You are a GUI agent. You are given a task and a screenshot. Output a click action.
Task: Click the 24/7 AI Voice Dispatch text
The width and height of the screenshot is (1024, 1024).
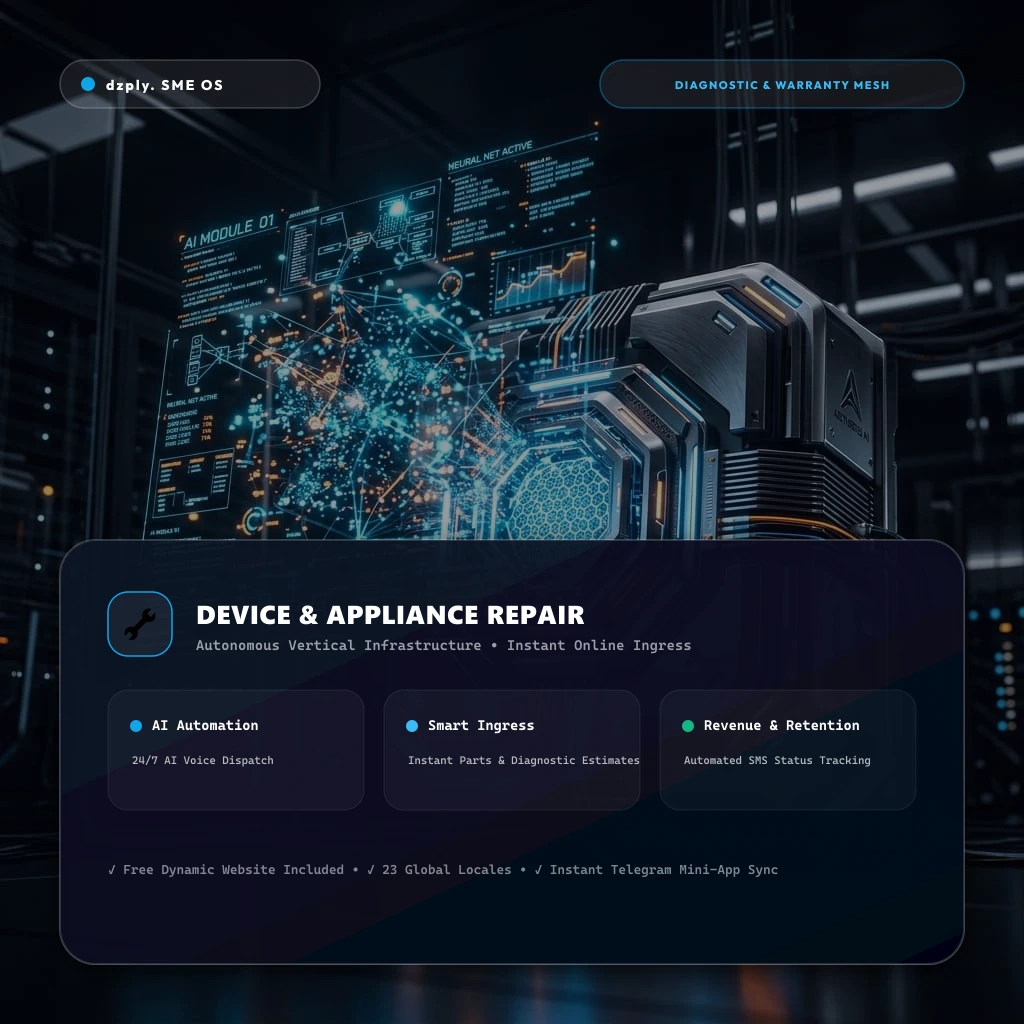[x=202, y=760]
